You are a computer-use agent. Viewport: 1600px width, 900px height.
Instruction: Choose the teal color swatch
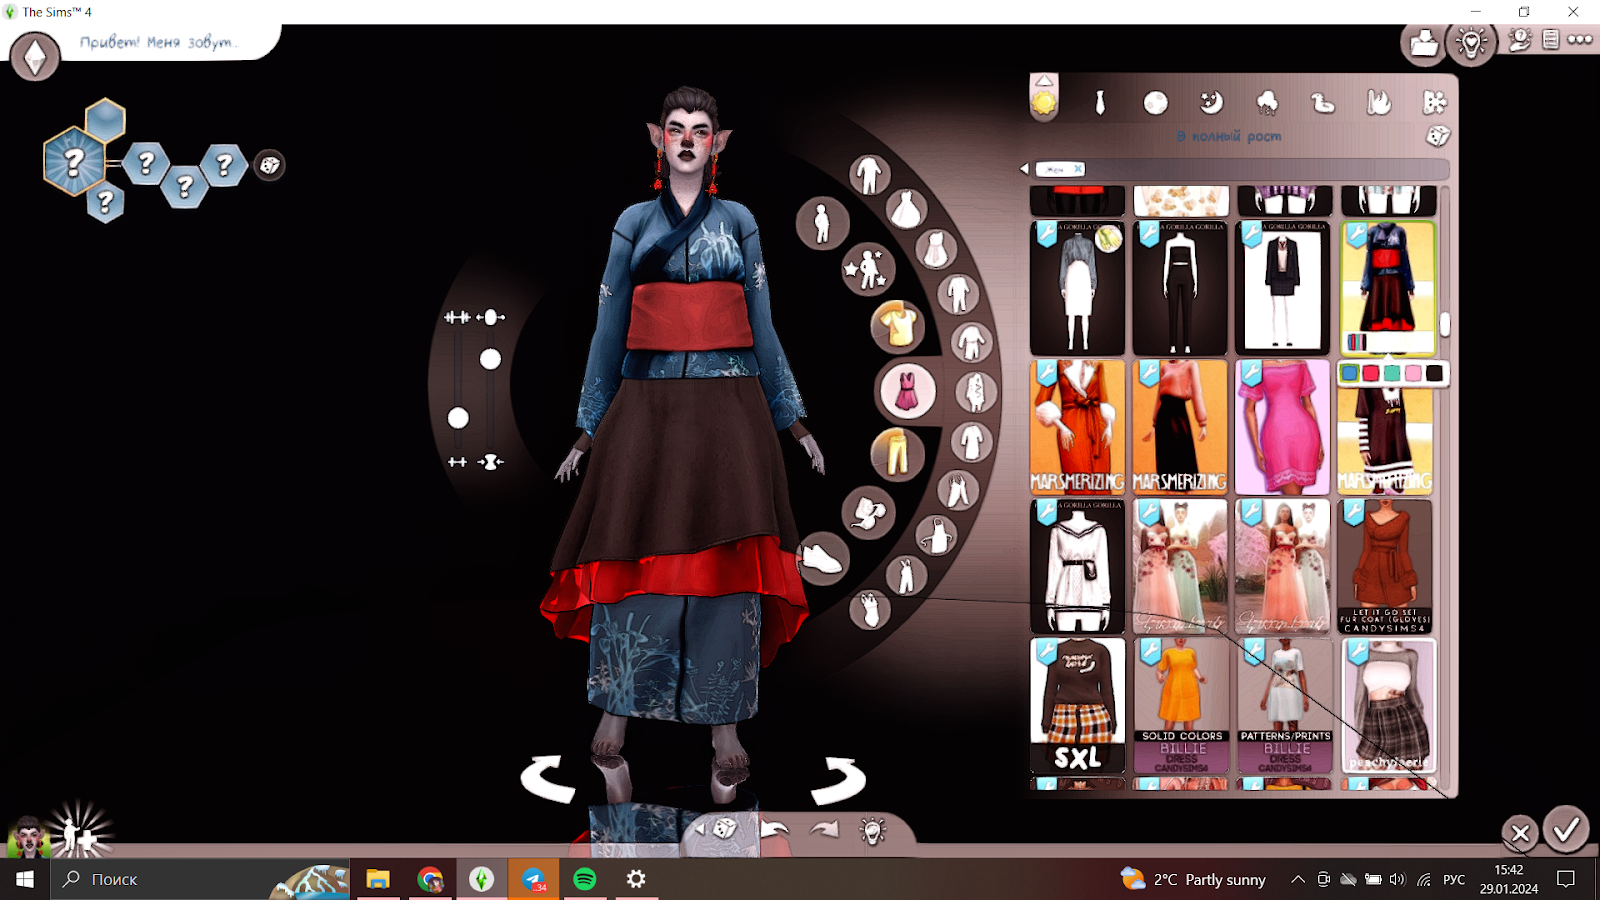1392,373
